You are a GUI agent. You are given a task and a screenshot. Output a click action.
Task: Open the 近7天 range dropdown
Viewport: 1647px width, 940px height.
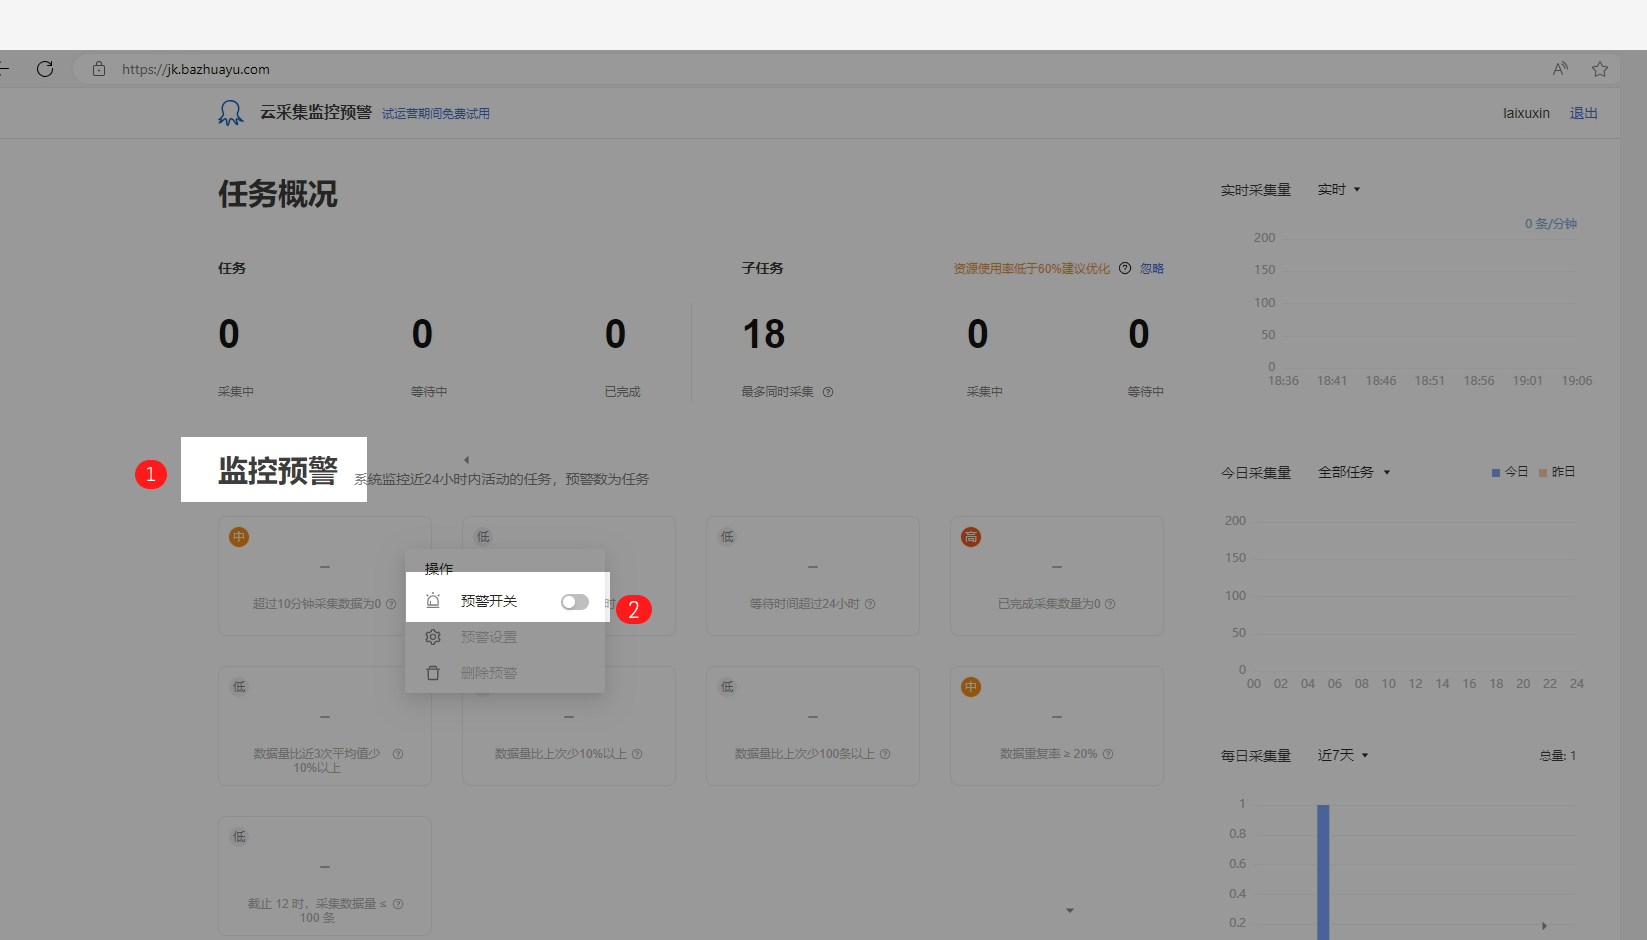tap(1343, 756)
